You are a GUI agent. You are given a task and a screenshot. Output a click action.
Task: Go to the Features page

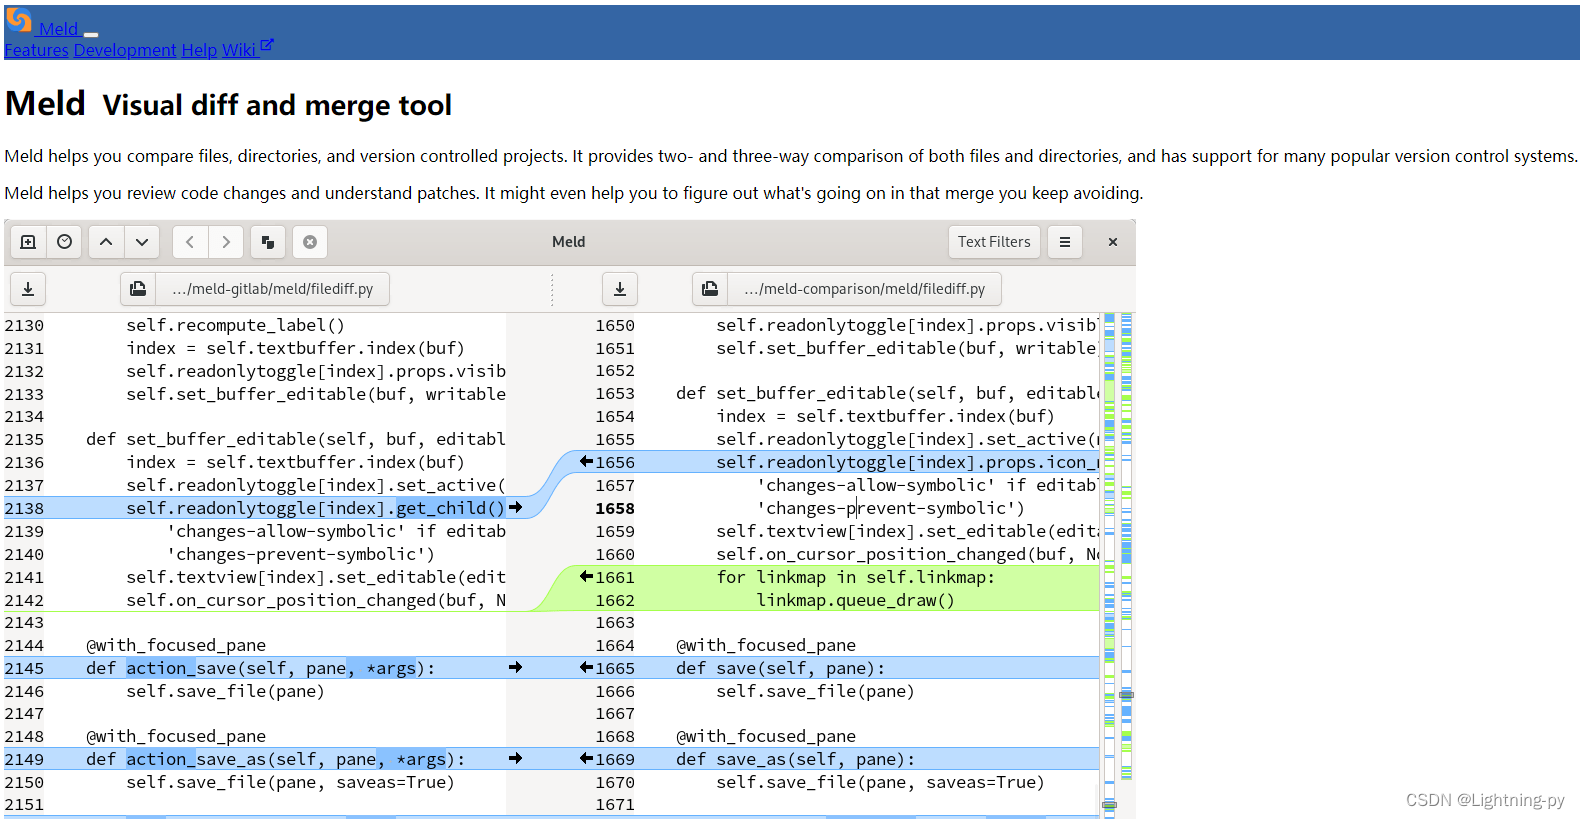(36, 50)
